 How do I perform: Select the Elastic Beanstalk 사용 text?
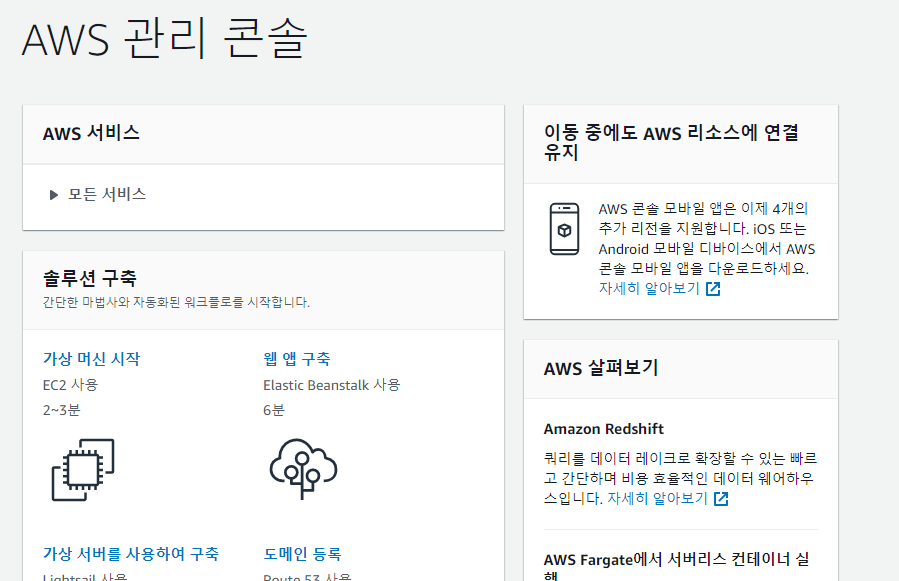[x=331, y=385]
